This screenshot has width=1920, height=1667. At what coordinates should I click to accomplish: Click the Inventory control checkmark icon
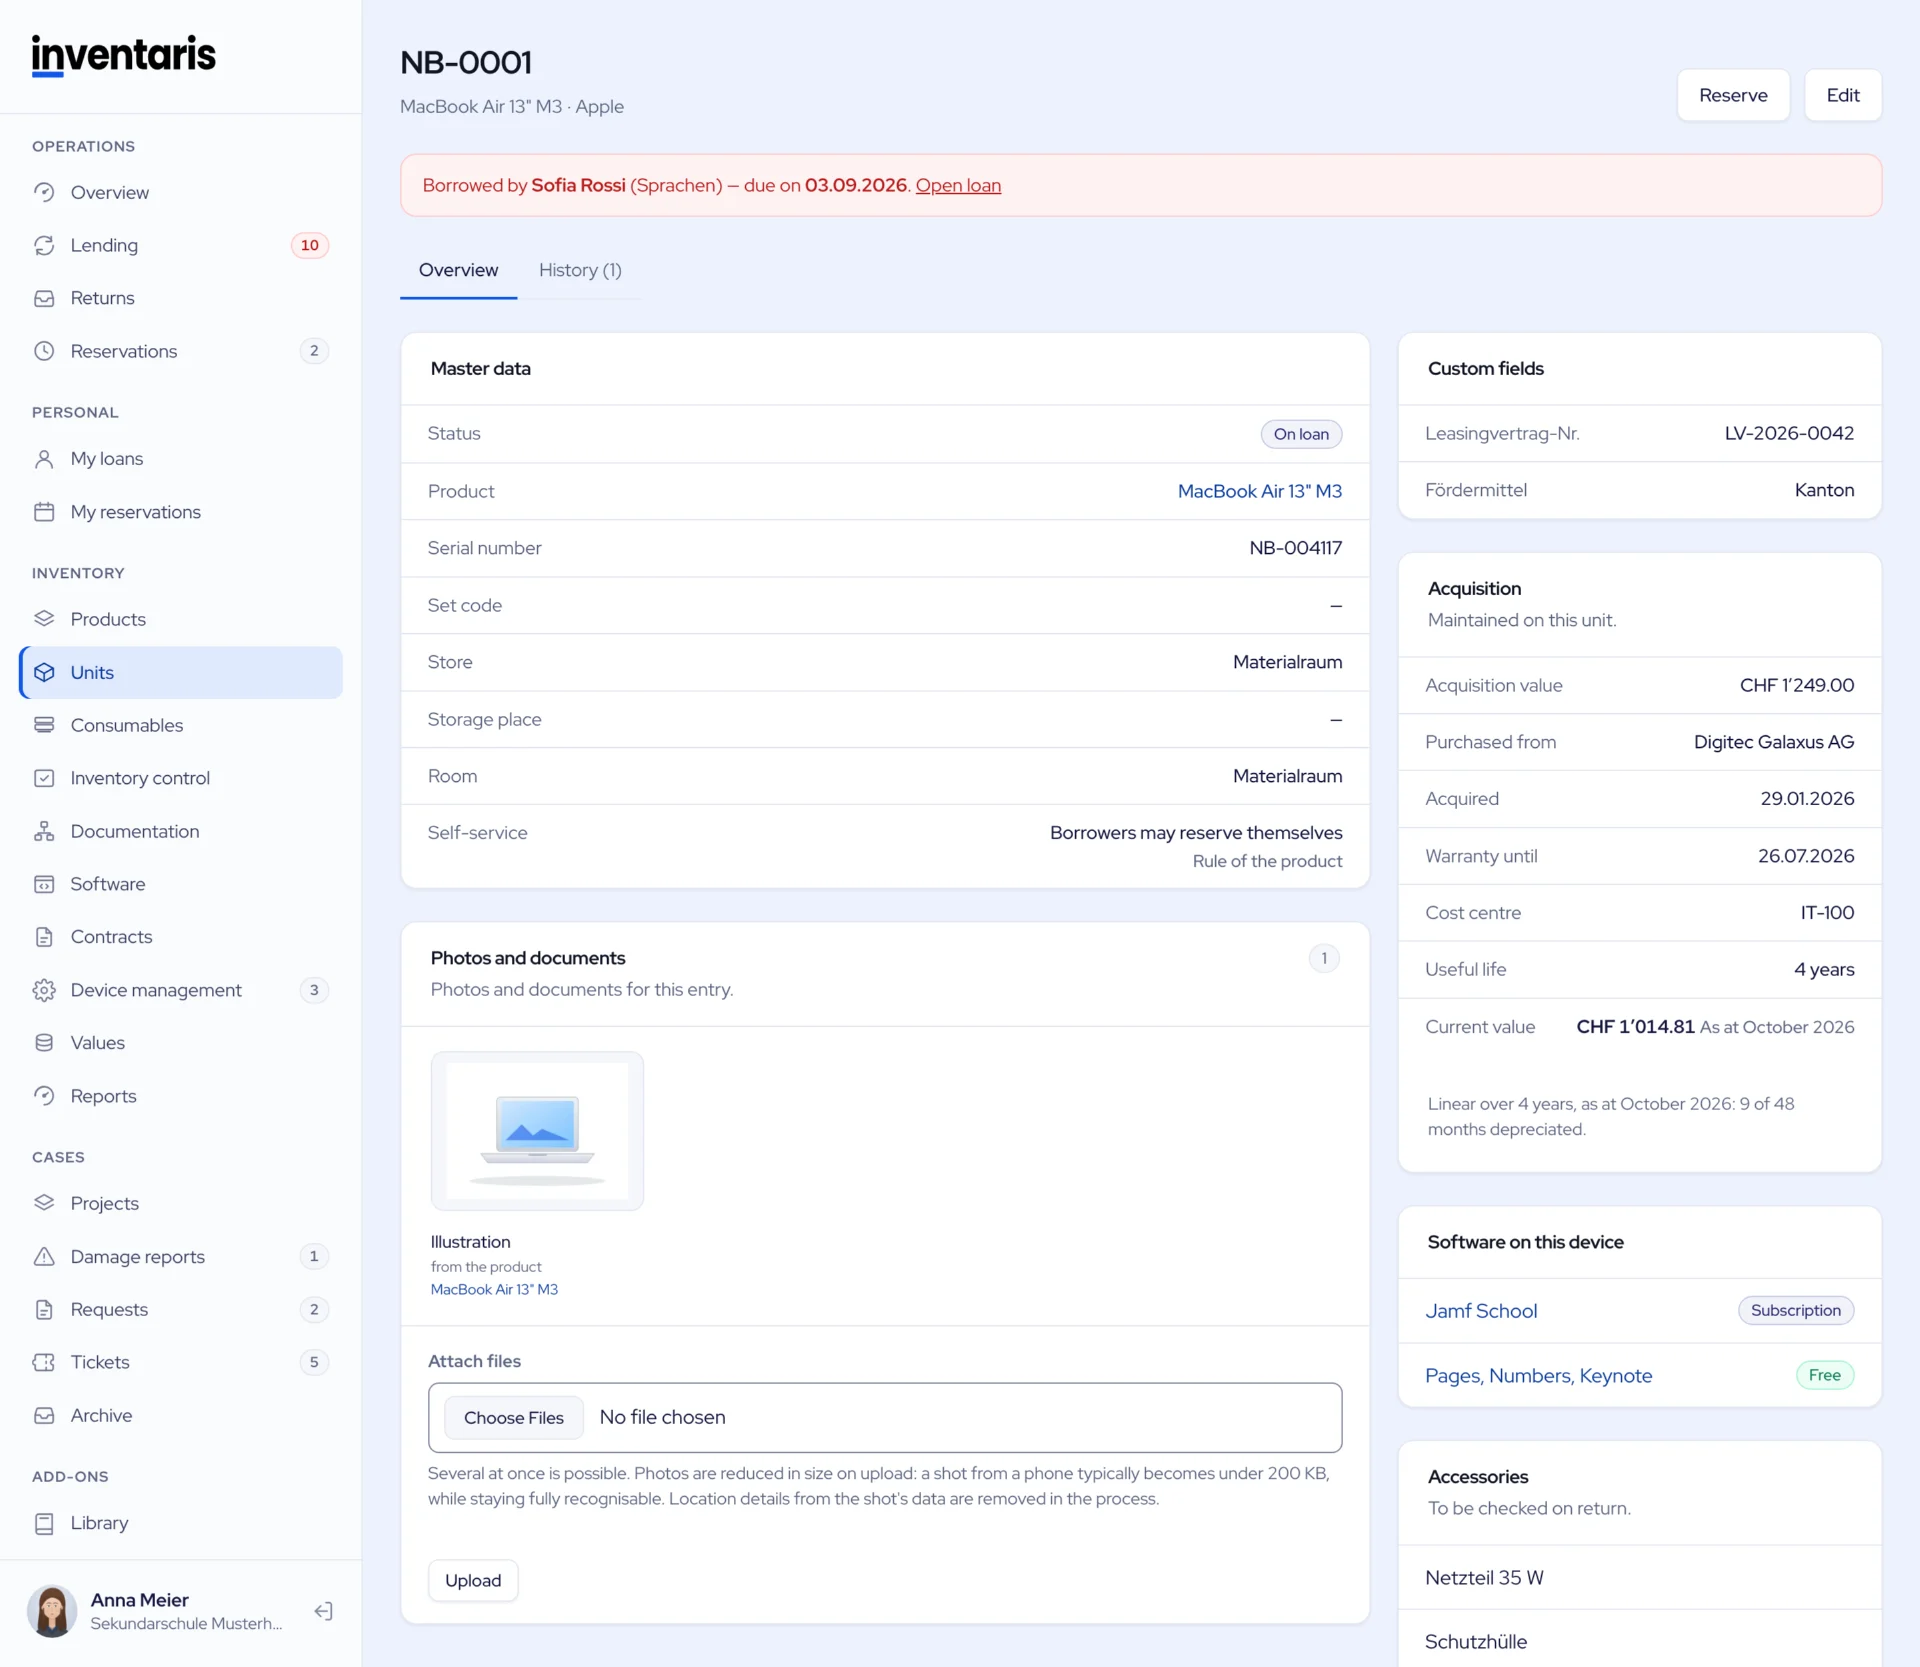tap(44, 778)
